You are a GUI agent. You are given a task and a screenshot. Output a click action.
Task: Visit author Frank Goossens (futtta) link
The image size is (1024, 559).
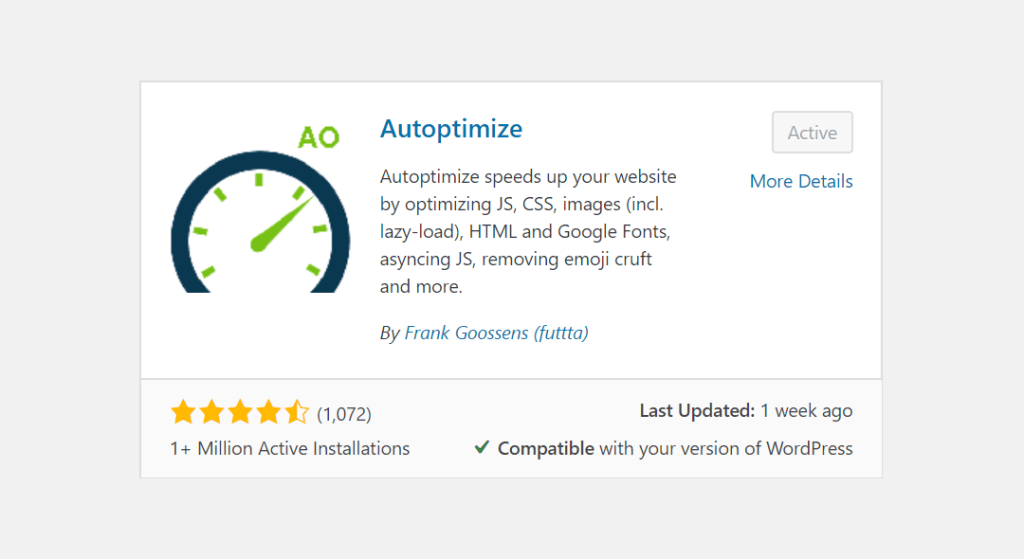point(496,333)
